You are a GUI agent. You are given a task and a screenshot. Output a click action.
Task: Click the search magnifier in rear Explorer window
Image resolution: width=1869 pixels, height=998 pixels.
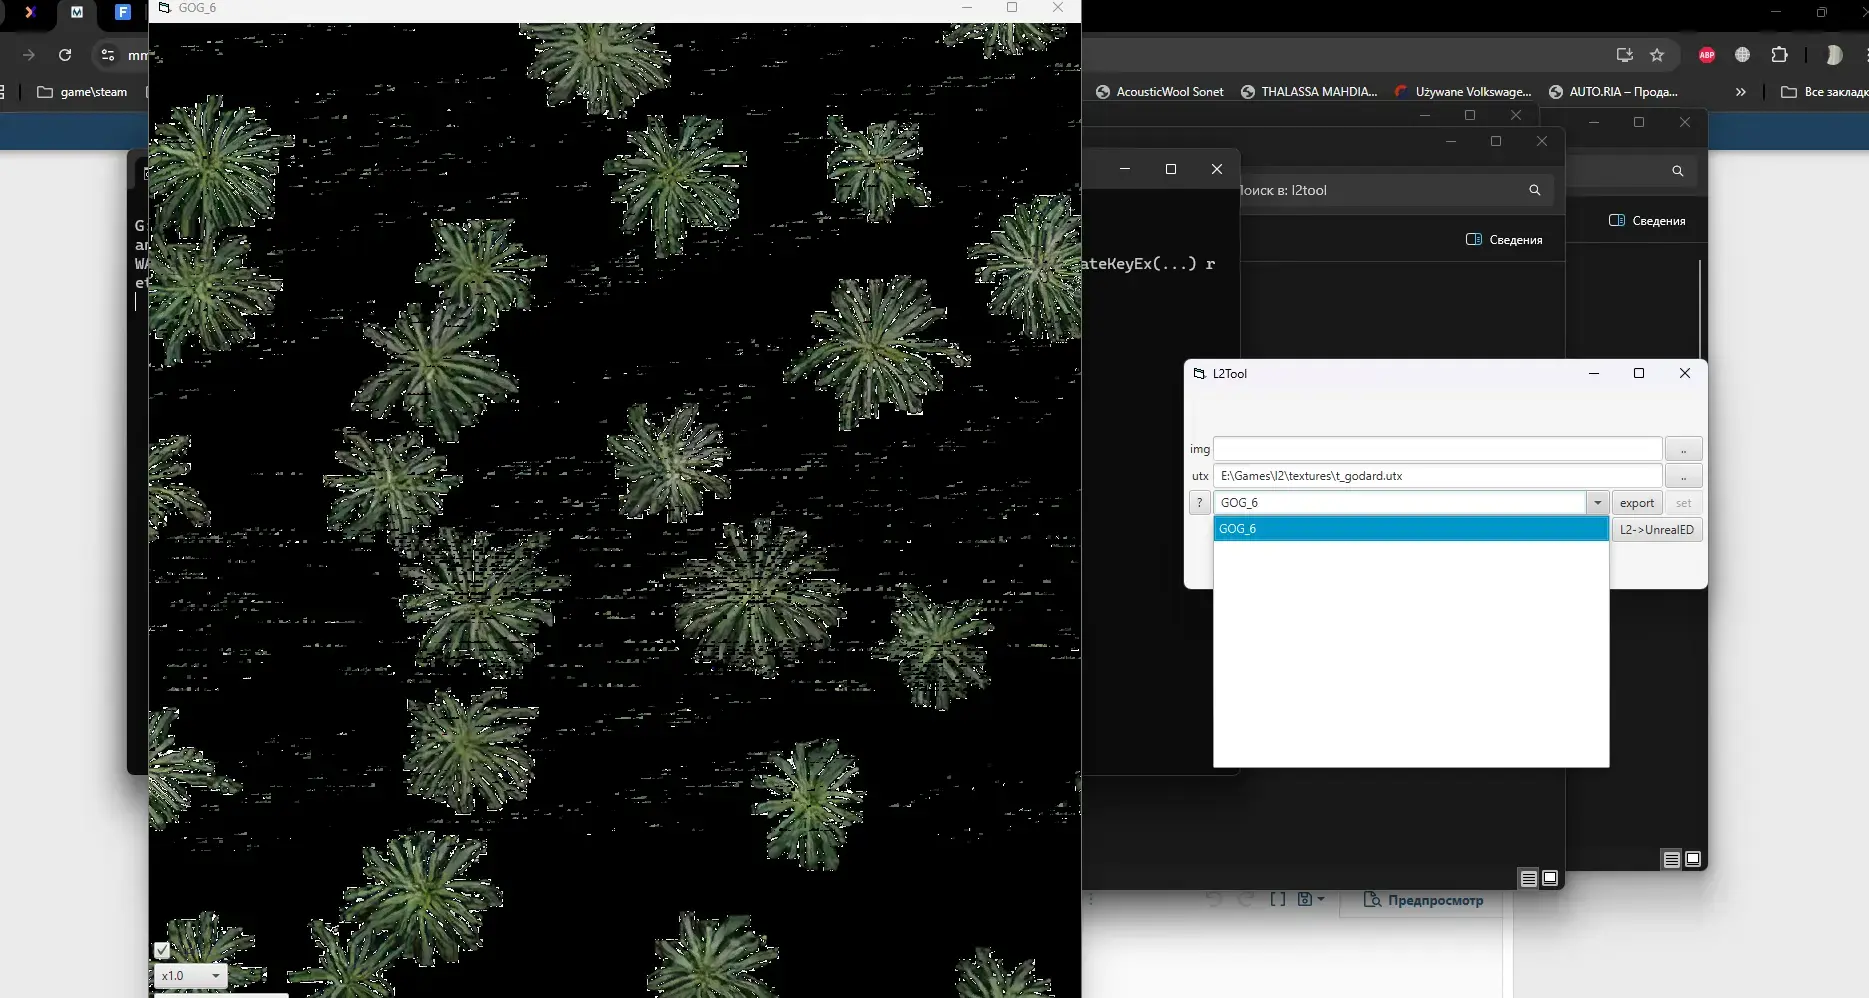(x=1677, y=171)
